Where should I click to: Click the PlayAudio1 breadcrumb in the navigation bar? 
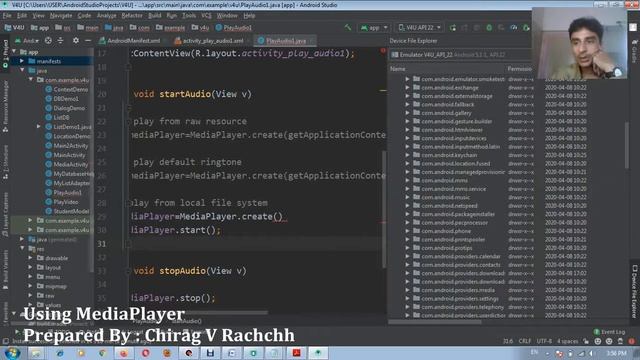233,28
